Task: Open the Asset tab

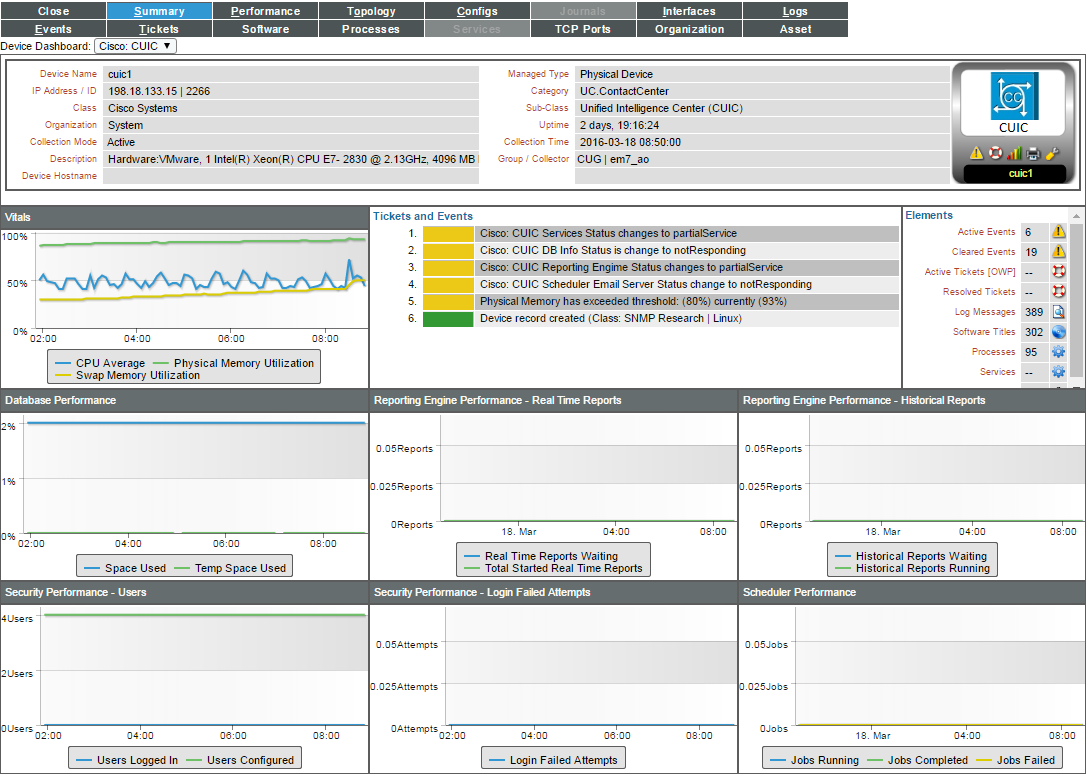Action: point(795,29)
